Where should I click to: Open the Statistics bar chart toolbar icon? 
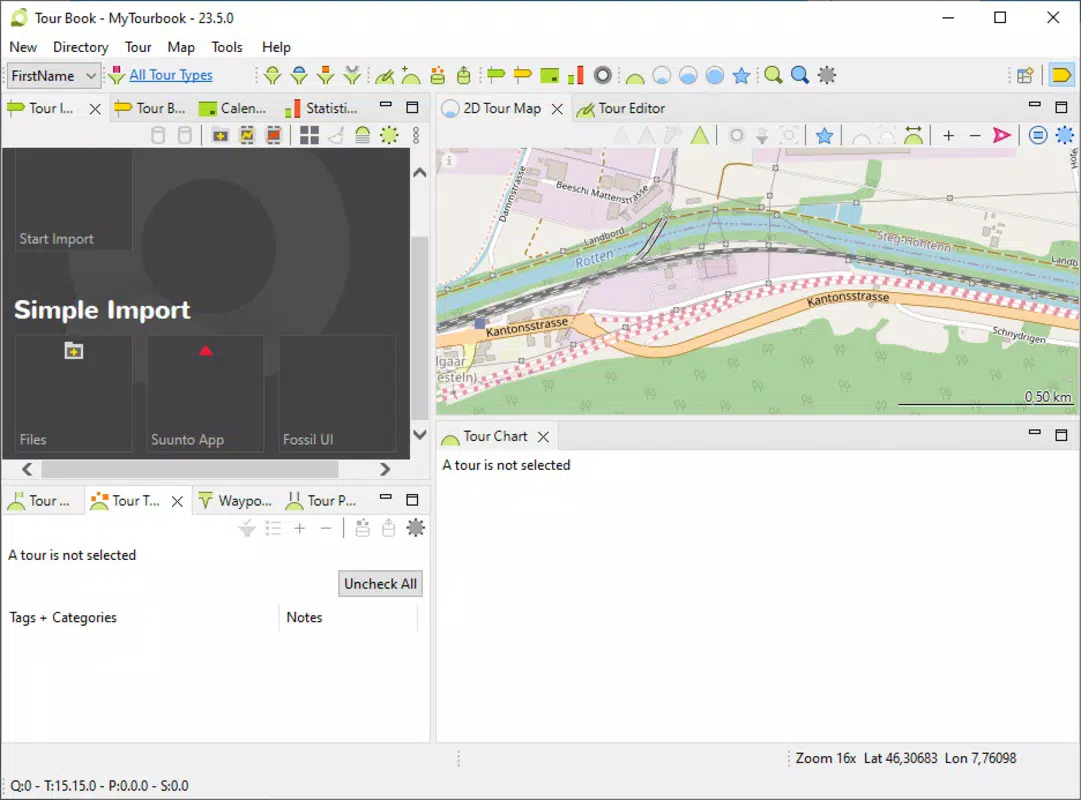576,75
